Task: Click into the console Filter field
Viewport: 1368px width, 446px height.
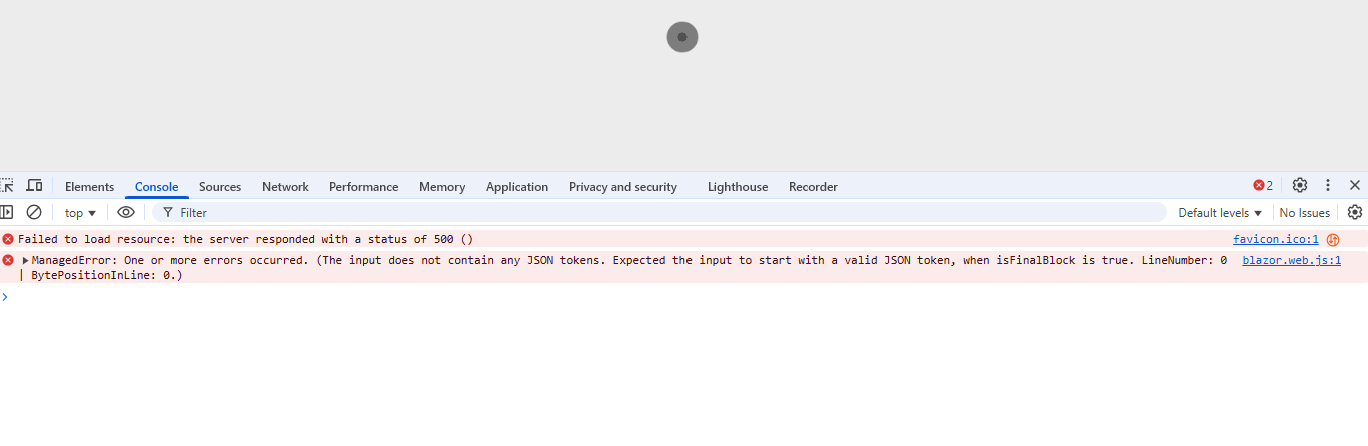Action: point(660,213)
